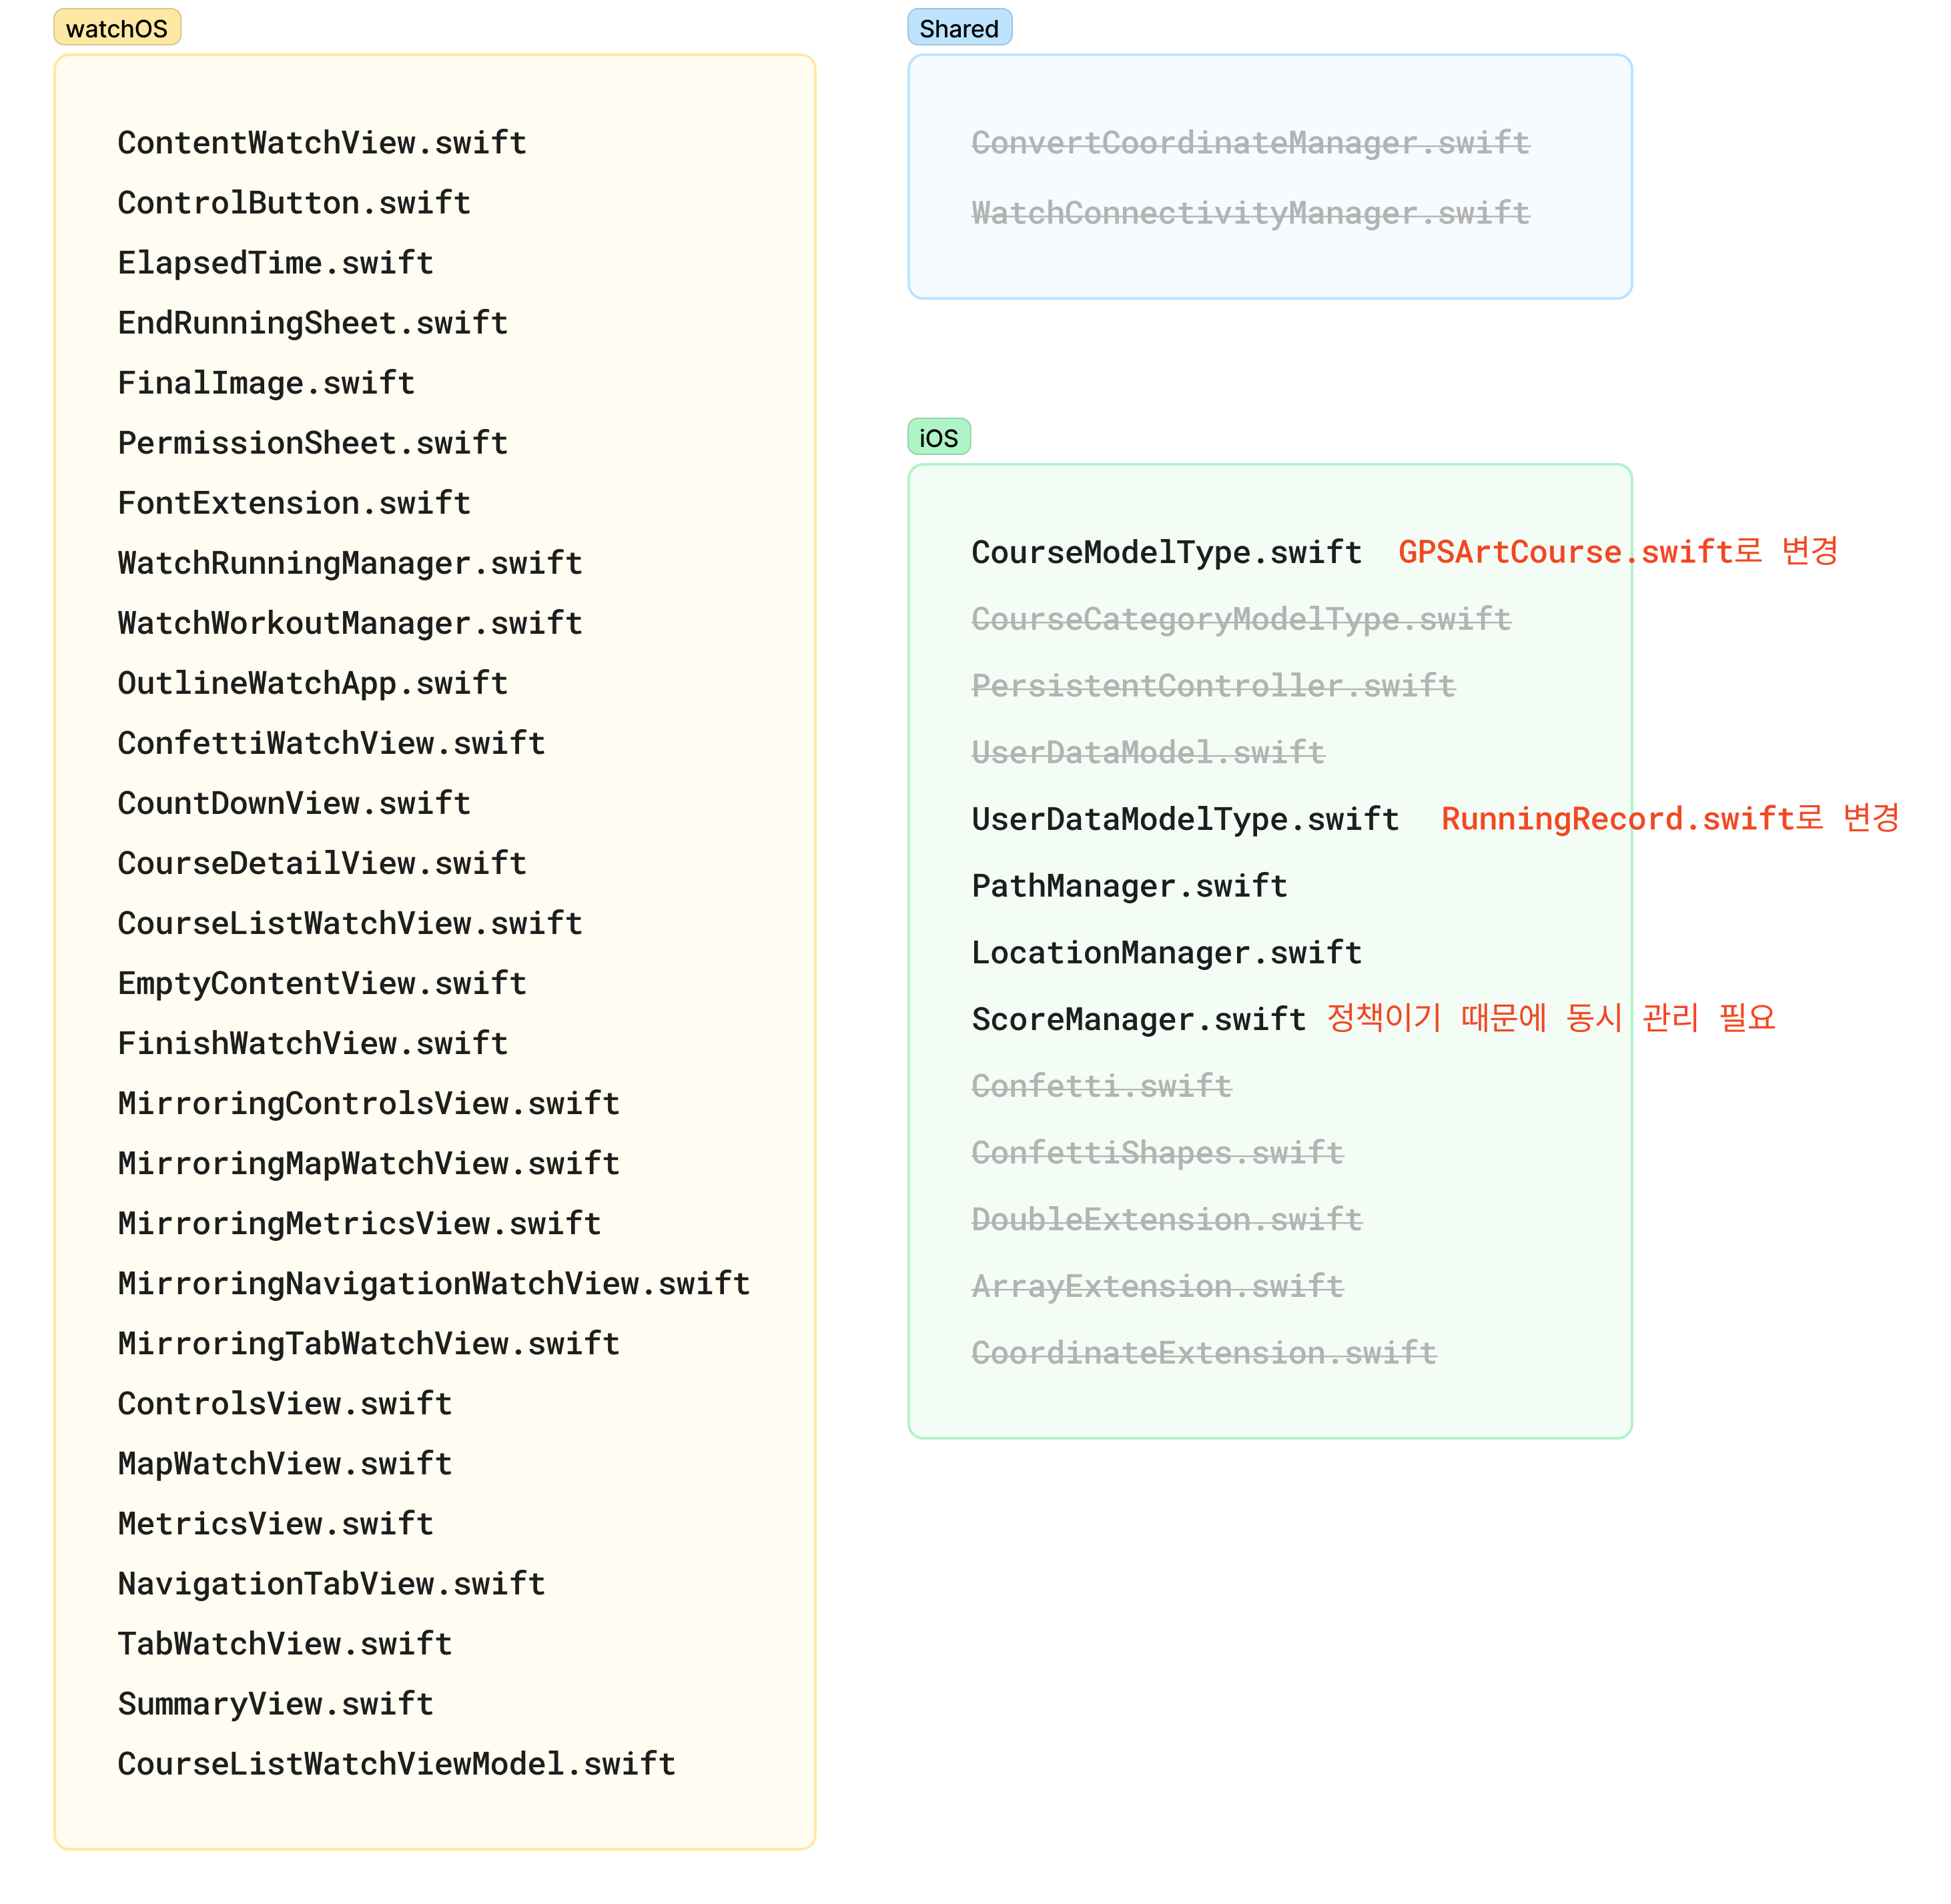Select LocationManager.swift entry
The width and height of the screenshot is (1951, 1904).
point(1165,951)
